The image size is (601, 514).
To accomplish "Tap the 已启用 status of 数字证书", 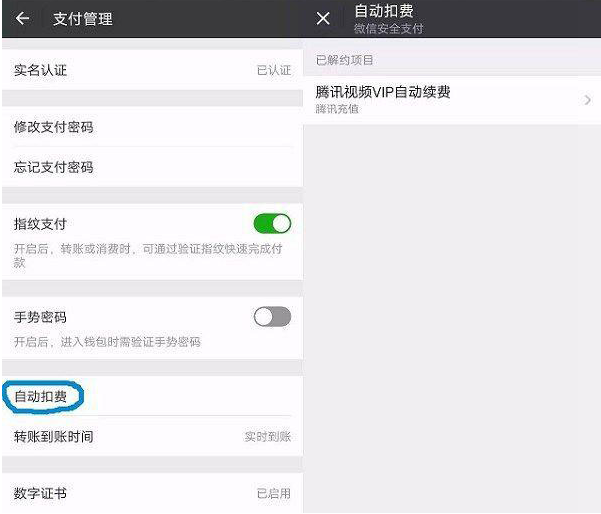I will coord(274,493).
